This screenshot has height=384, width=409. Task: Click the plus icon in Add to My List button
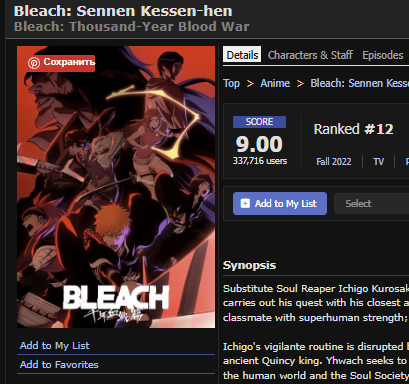pyautogui.click(x=245, y=203)
